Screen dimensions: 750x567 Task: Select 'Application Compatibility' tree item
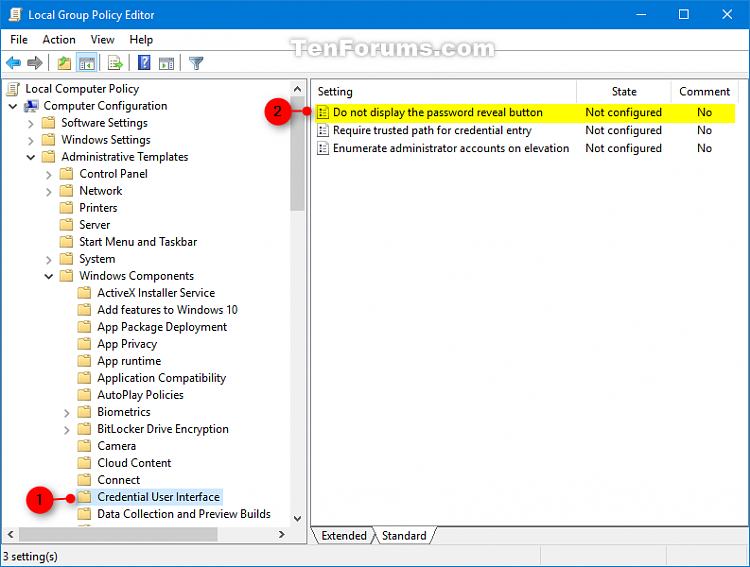162,378
